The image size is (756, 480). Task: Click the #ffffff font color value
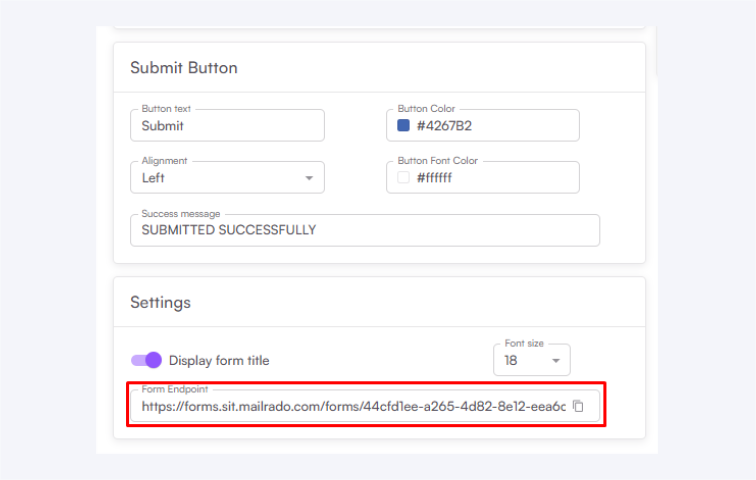point(435,178)
